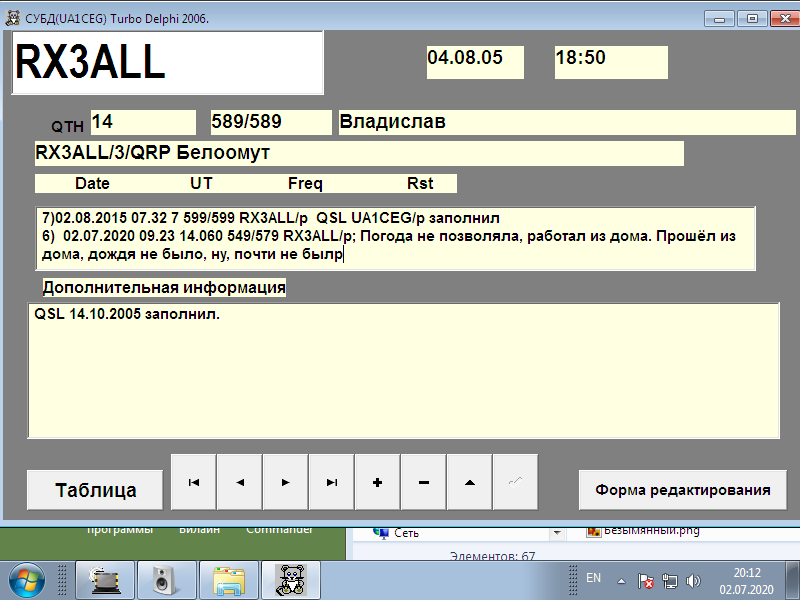Image resolution: width=800 pixels, height=600 pixels.
Task: Open Форма редактирования
Action: point(683,490)
